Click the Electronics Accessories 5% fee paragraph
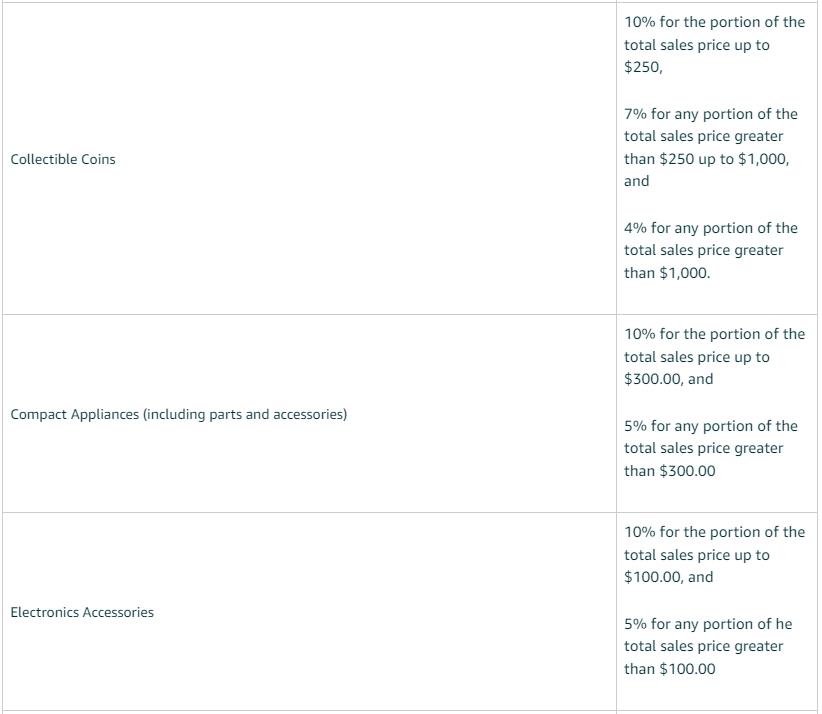The image size is (822, 714). coord(711,646)
